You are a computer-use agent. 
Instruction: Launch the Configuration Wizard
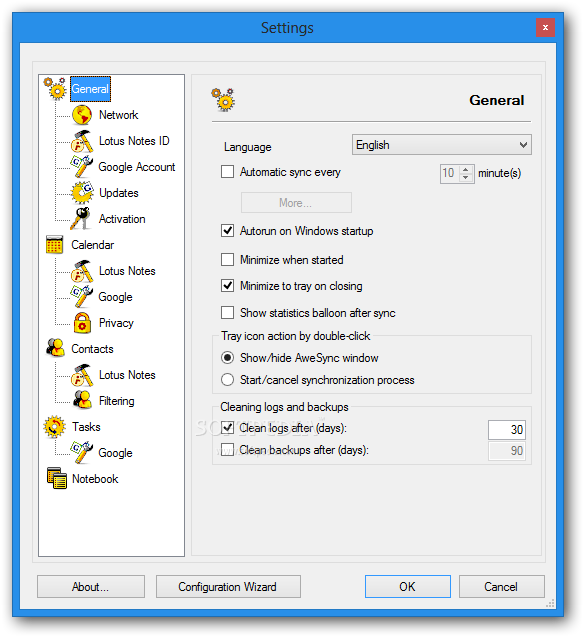(228, 587)
